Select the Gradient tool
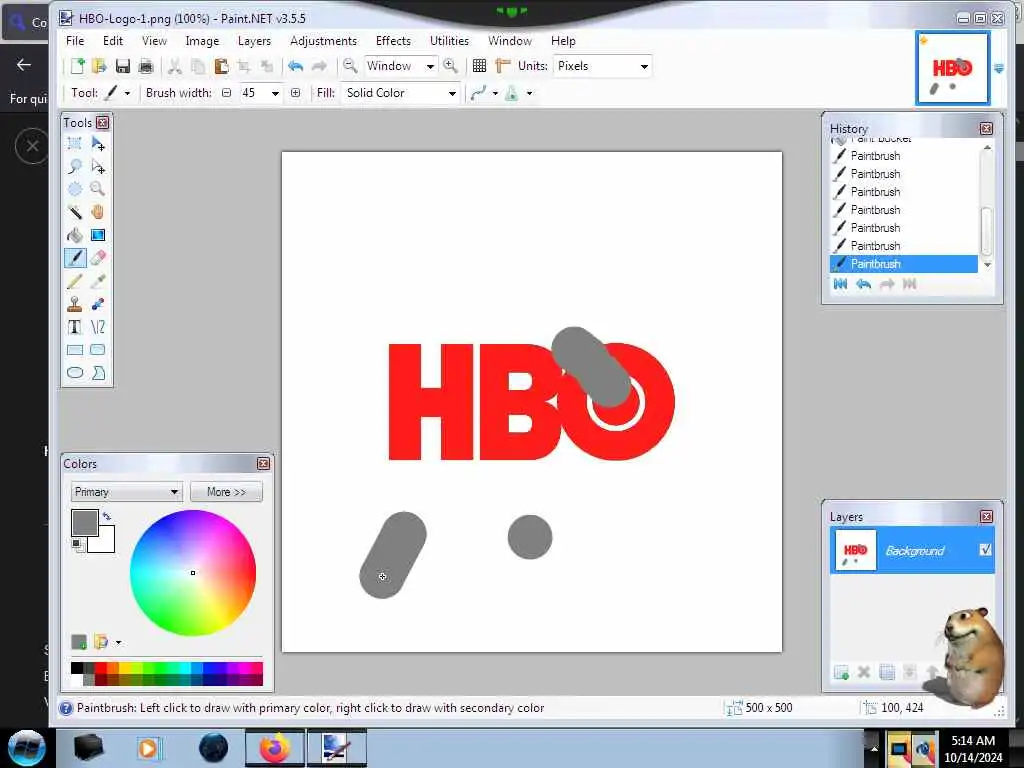Screen dimensions: 1024x768 pos(98,235)
